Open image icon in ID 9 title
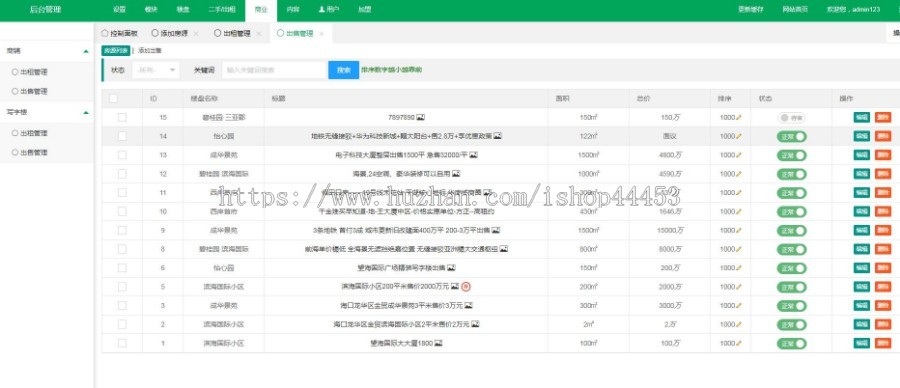 496,230
